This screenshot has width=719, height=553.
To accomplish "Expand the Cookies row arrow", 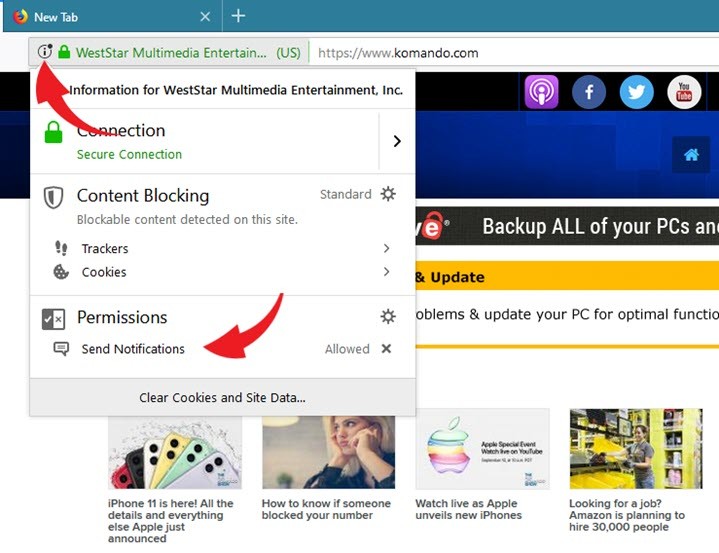I will pyautogui.click(x=387, y=272).
